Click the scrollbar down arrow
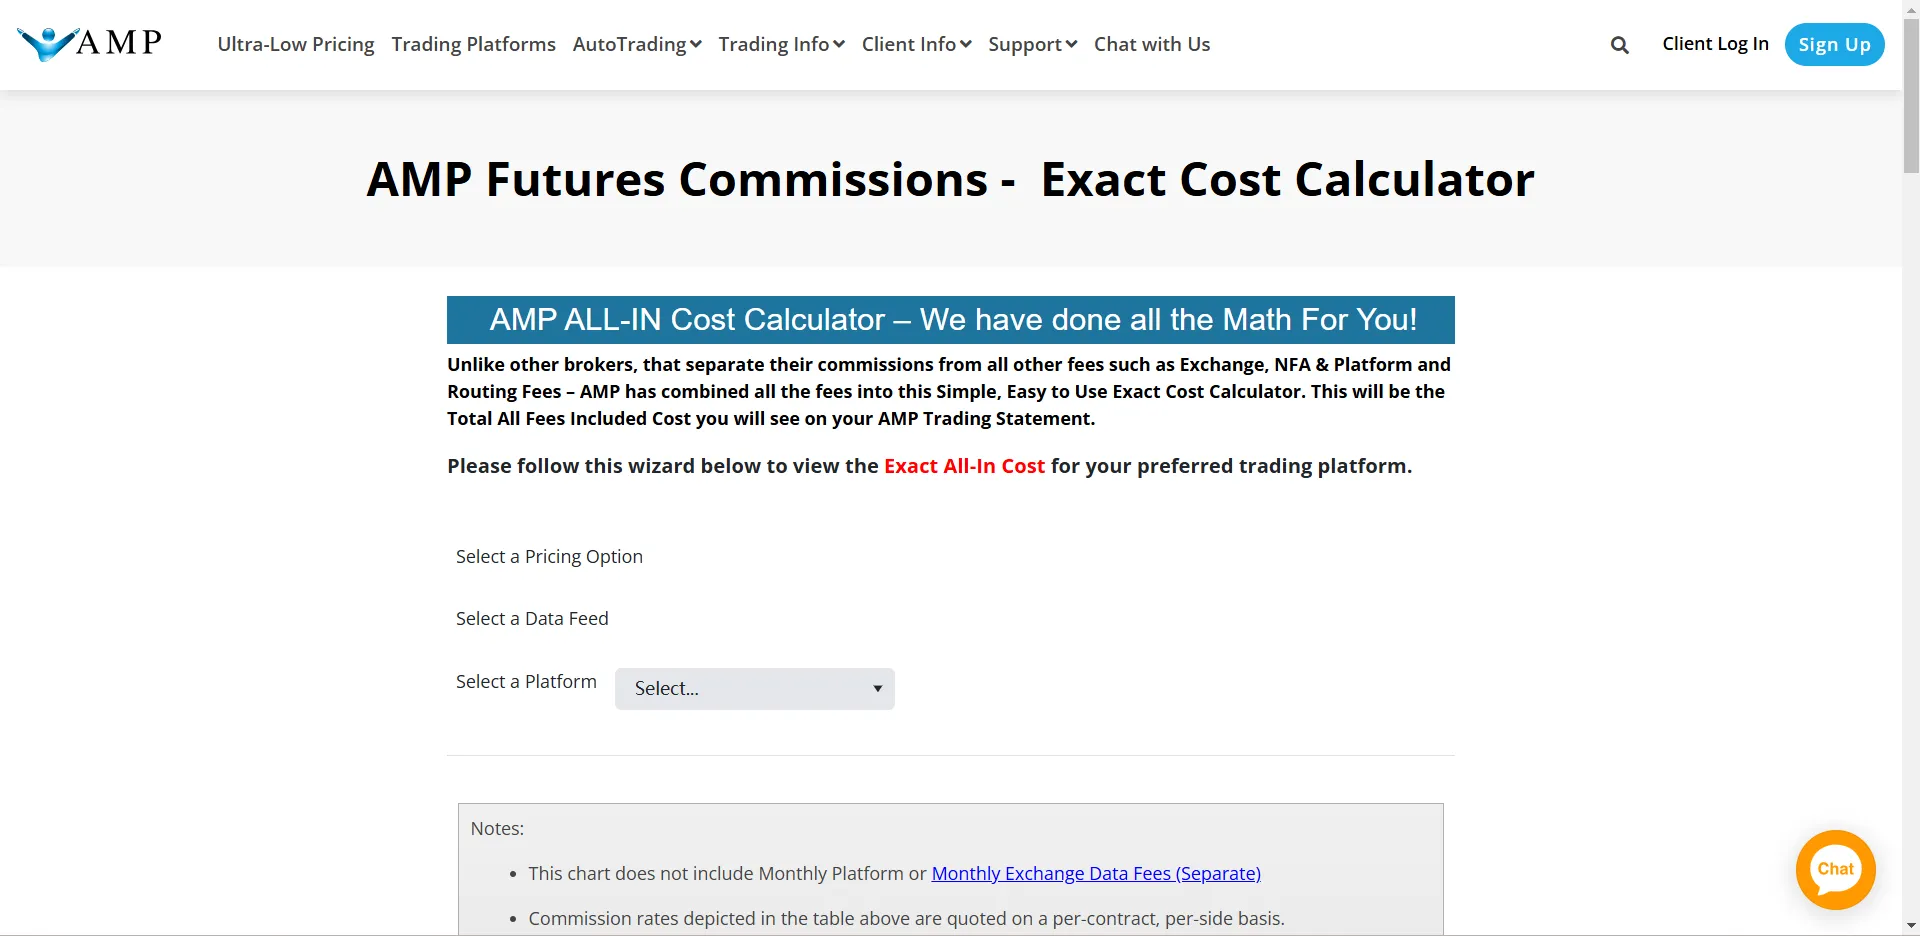The height and width of the screenshot is (936, 1920). click(1911, 926)
